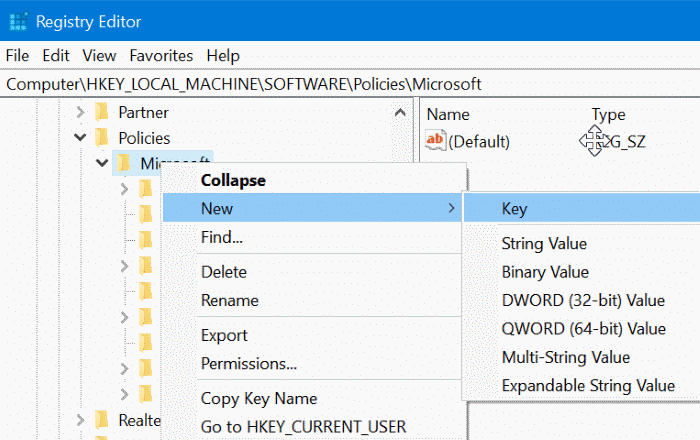This screenshot has height=440, width=700.
Task: Select Permissions... in the context menu
Action: coord(249,363)
